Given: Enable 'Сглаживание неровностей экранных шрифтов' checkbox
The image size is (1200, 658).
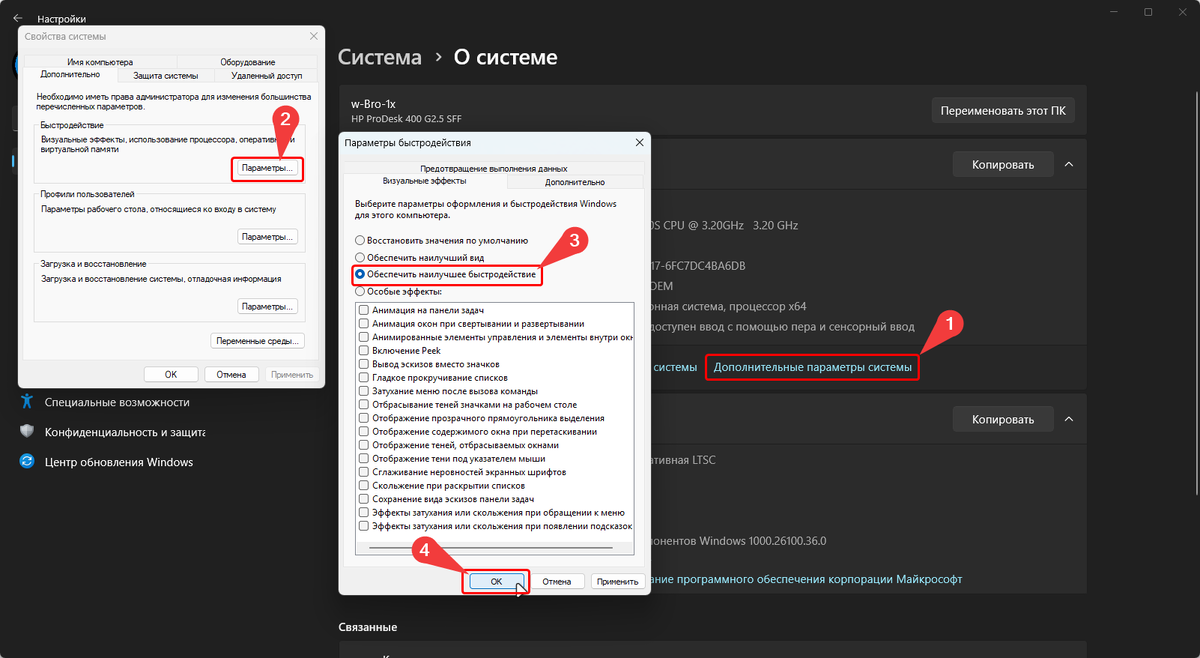Looking at the screenshot, I should point(364,472).
